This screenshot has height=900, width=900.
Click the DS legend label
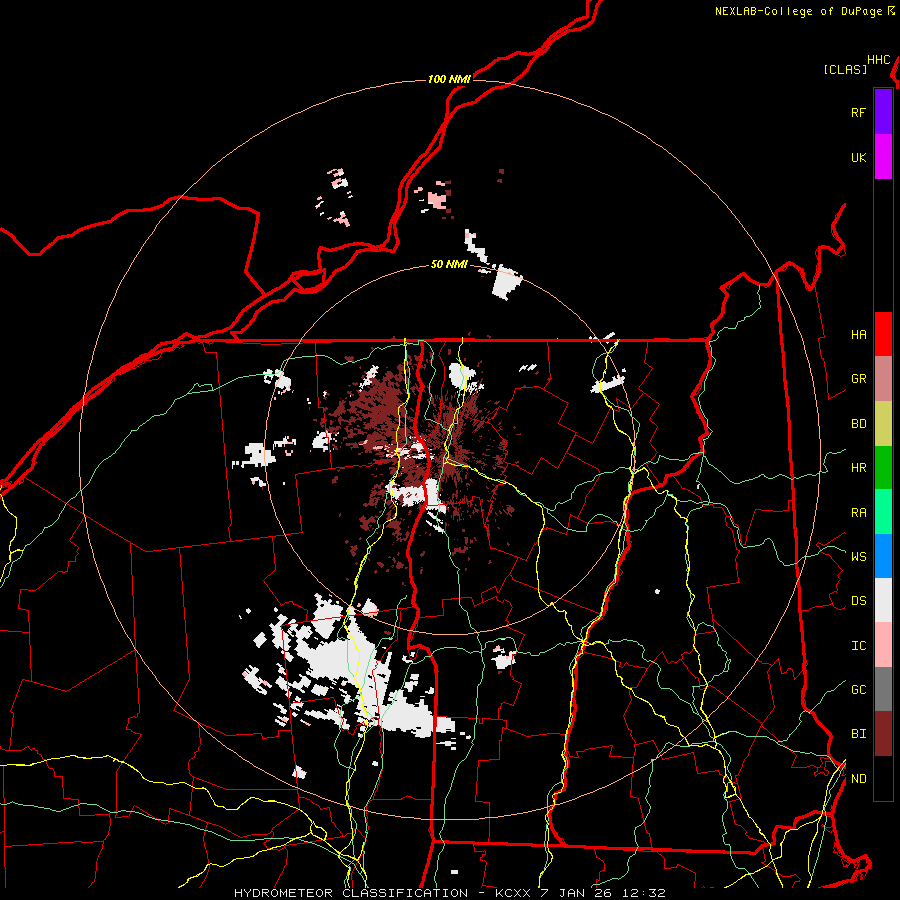pyautogui.click(x=858, y=601)
